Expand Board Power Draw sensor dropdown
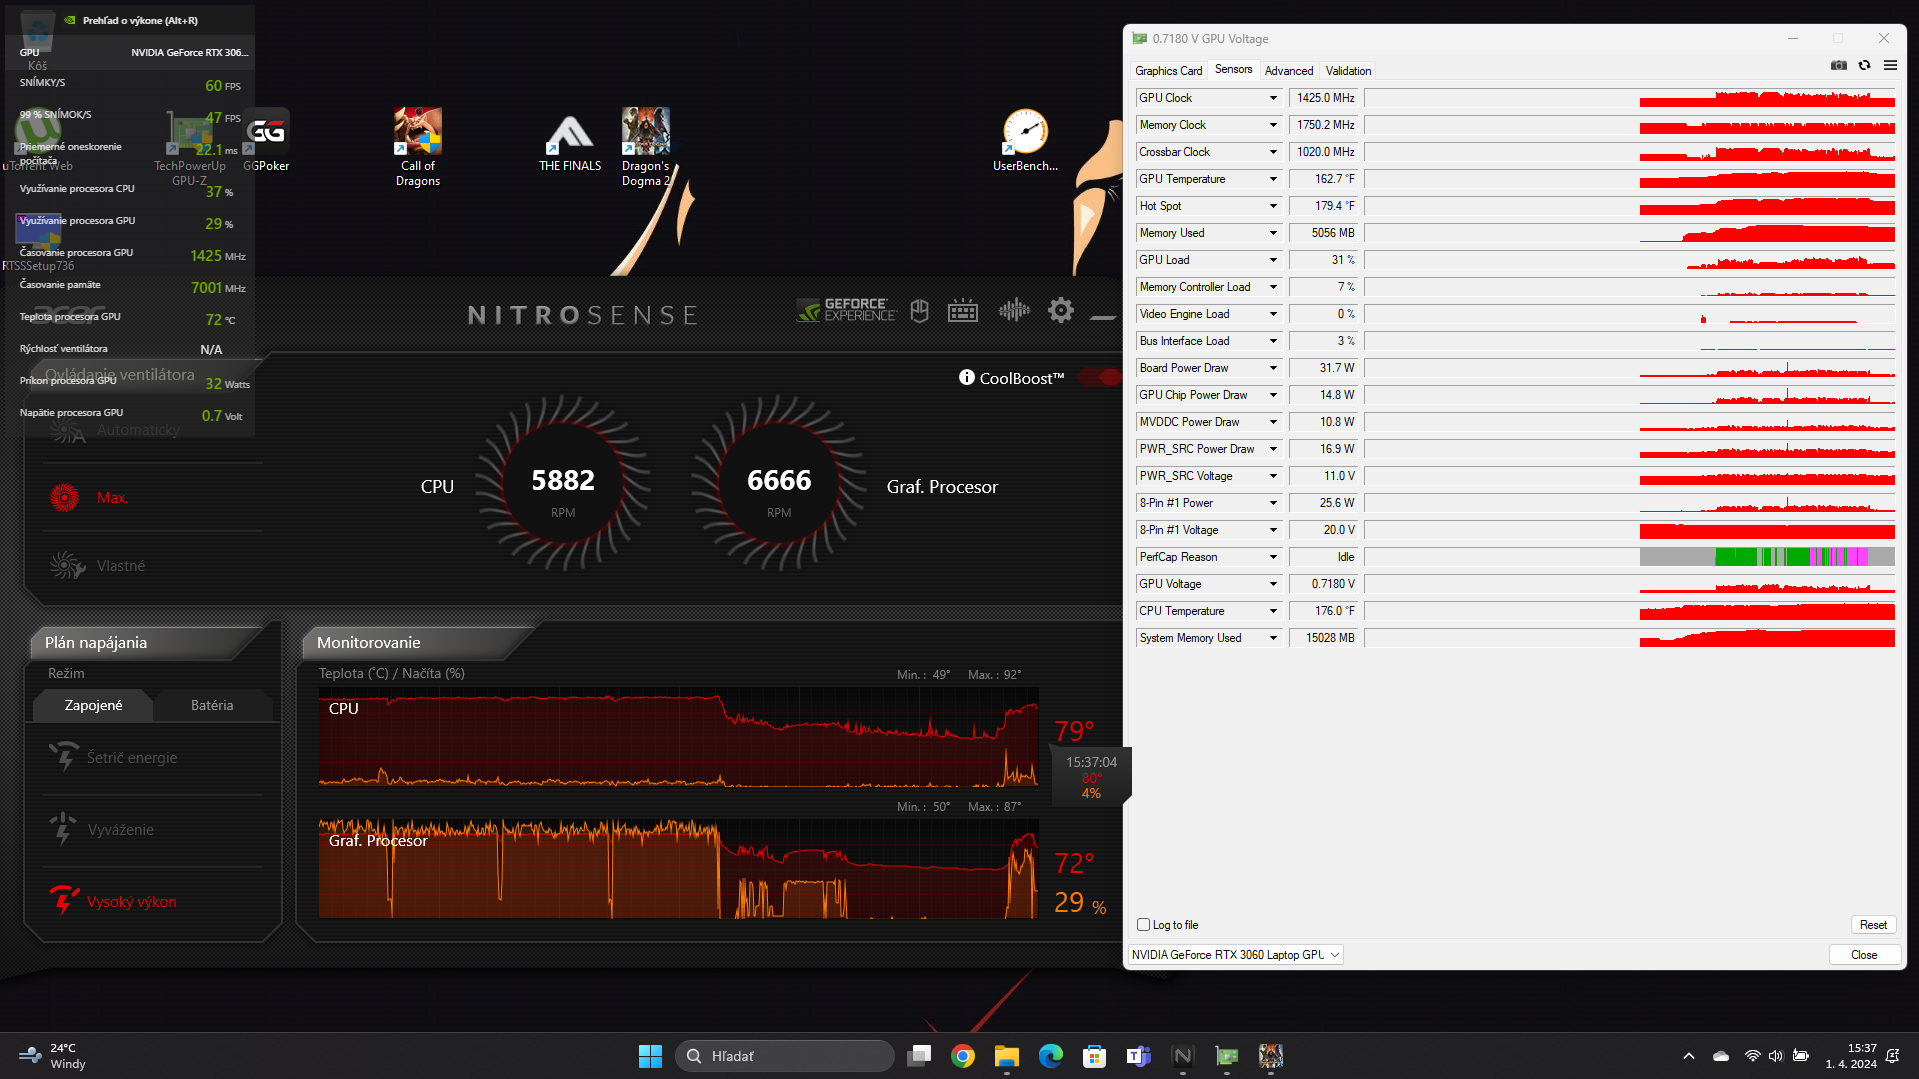The image size is (1919, 1079). (1273, 368)
